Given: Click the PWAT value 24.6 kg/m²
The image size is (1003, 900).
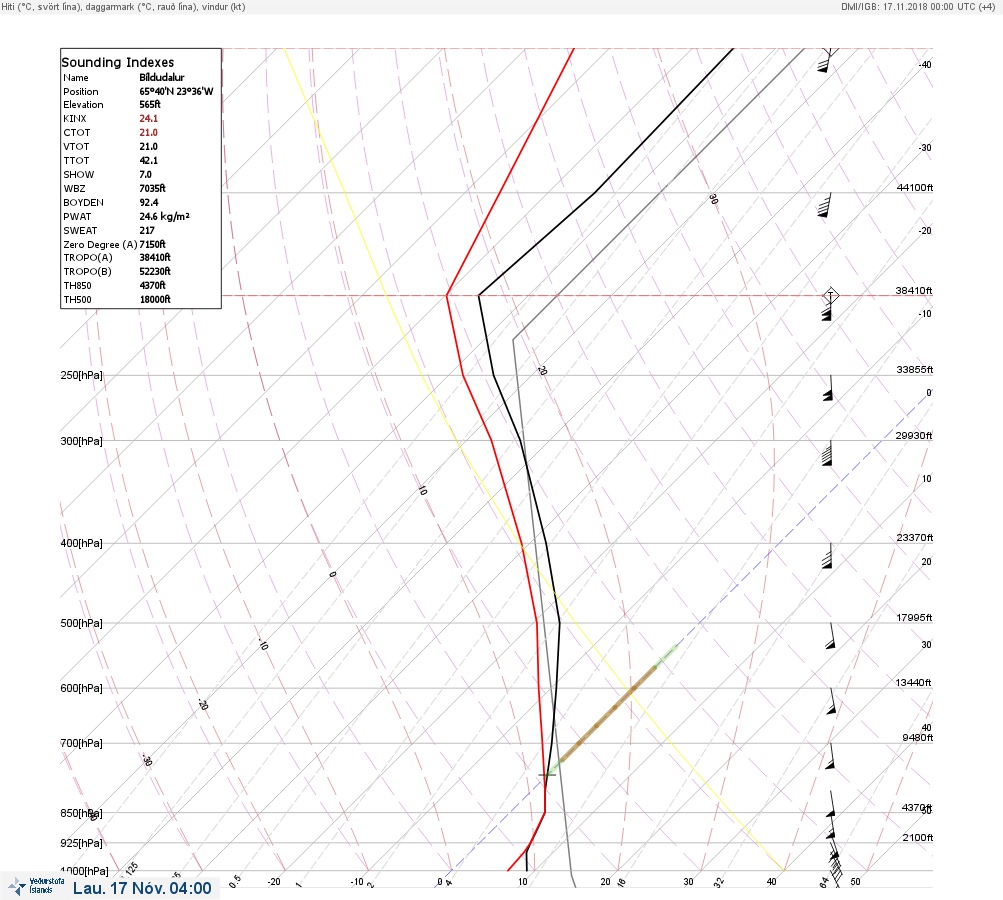Looking at the screenshot, I should pyautogui.click(x=164, y=217).
